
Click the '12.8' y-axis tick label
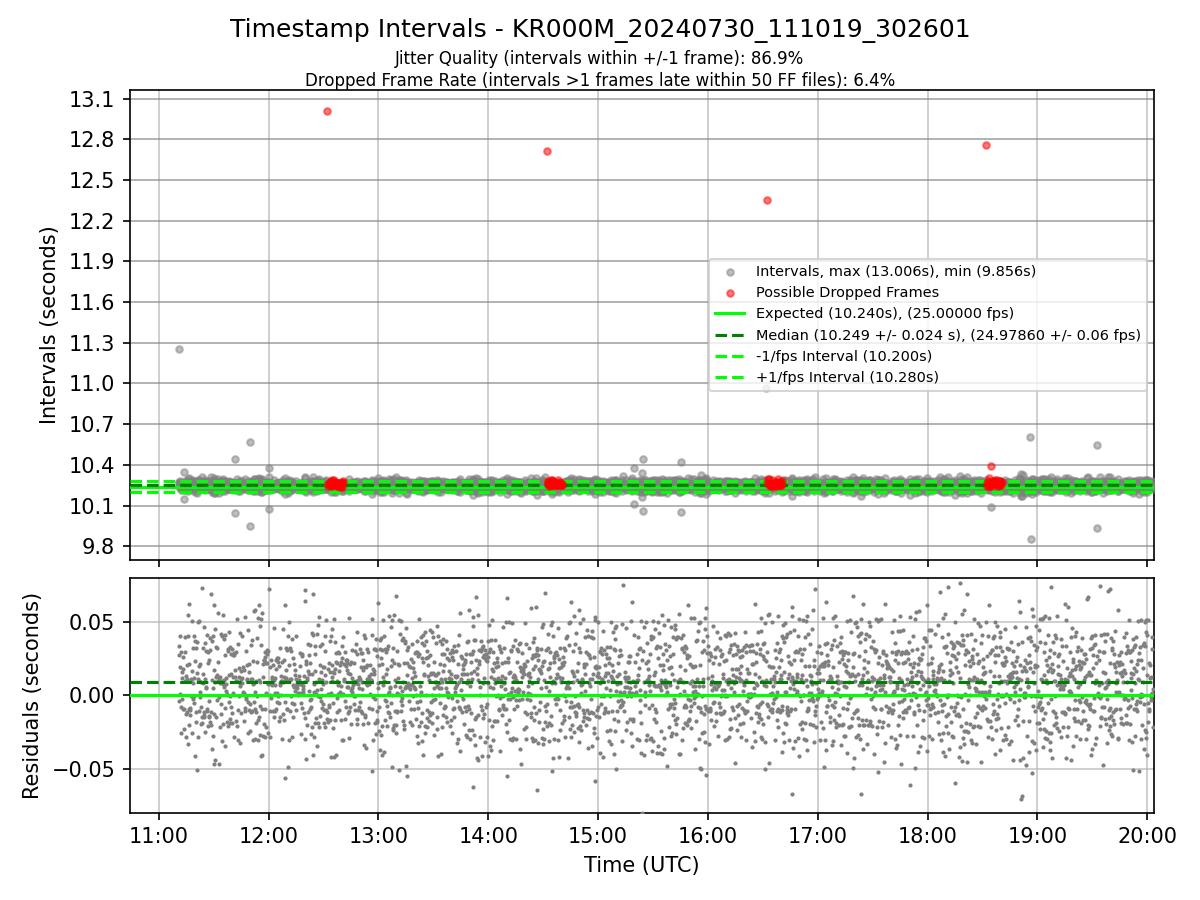pos(94,139)
